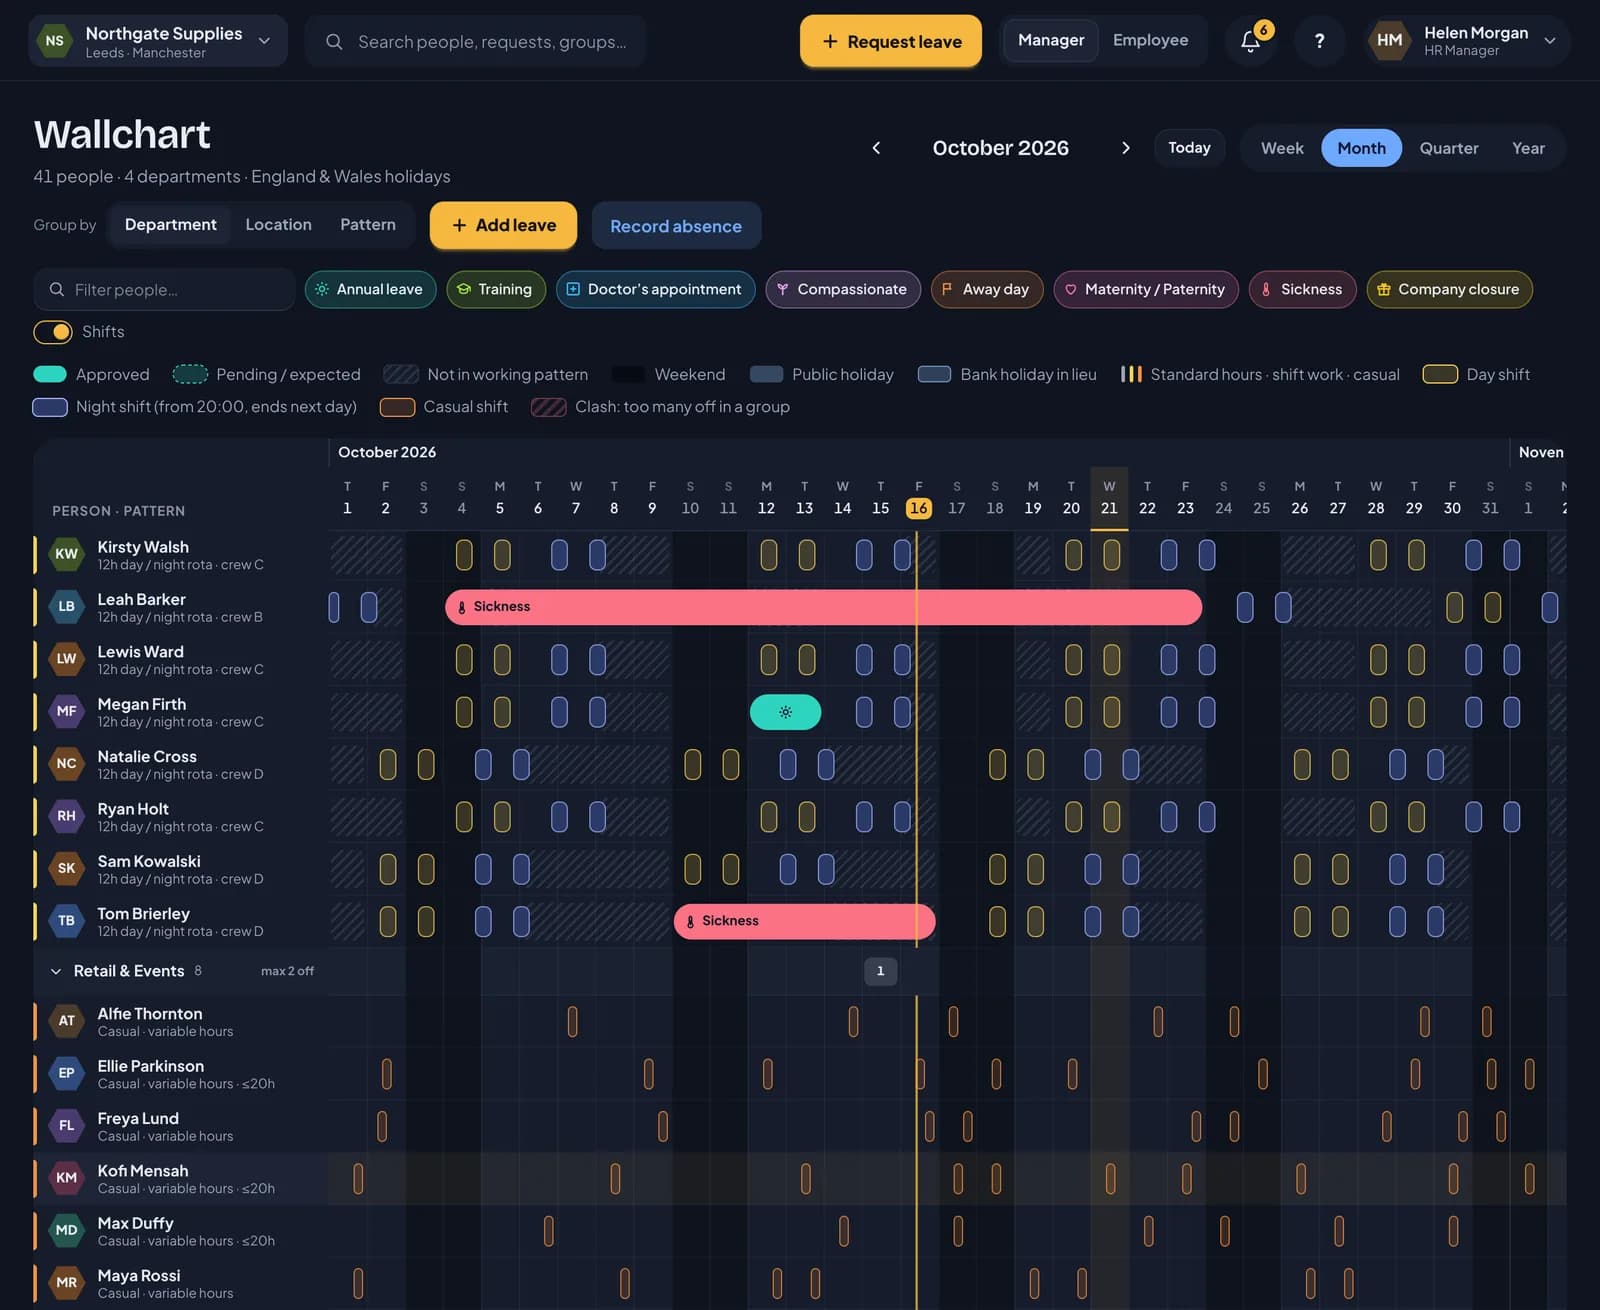Switch to Week view
Viewport: 1600px width, 1310px height.
coord(1282,148)
